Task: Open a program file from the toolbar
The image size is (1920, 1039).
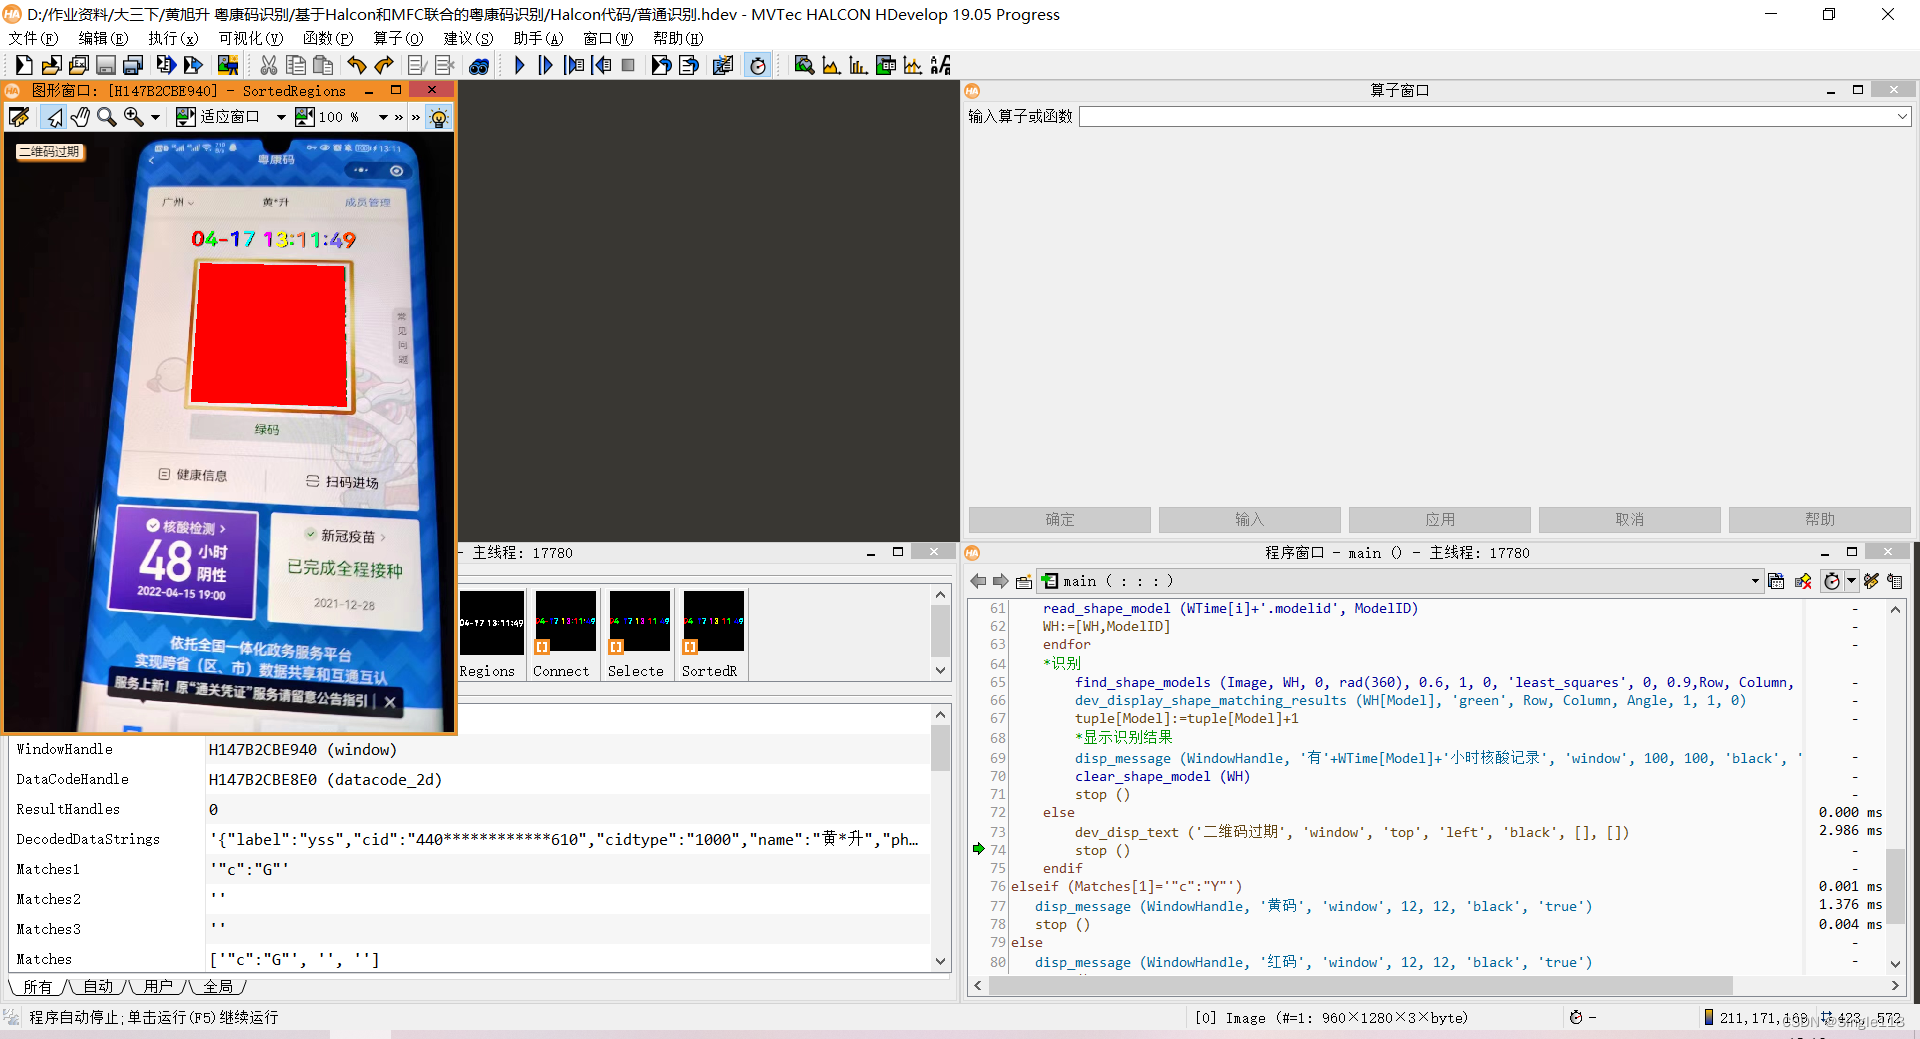Action: (x=51, y=65)
